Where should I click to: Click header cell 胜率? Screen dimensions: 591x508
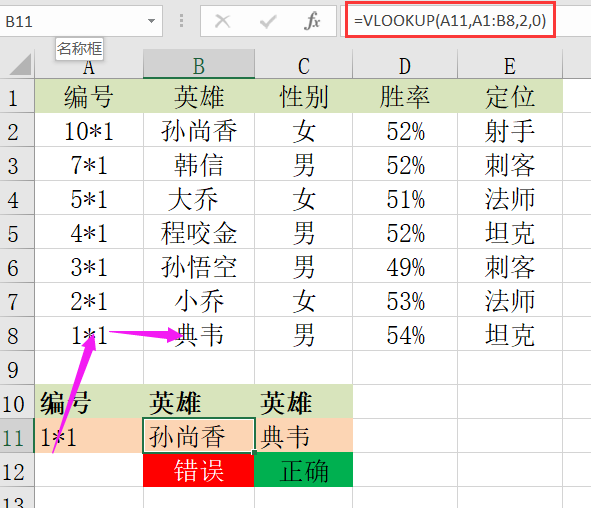point(405,96)
